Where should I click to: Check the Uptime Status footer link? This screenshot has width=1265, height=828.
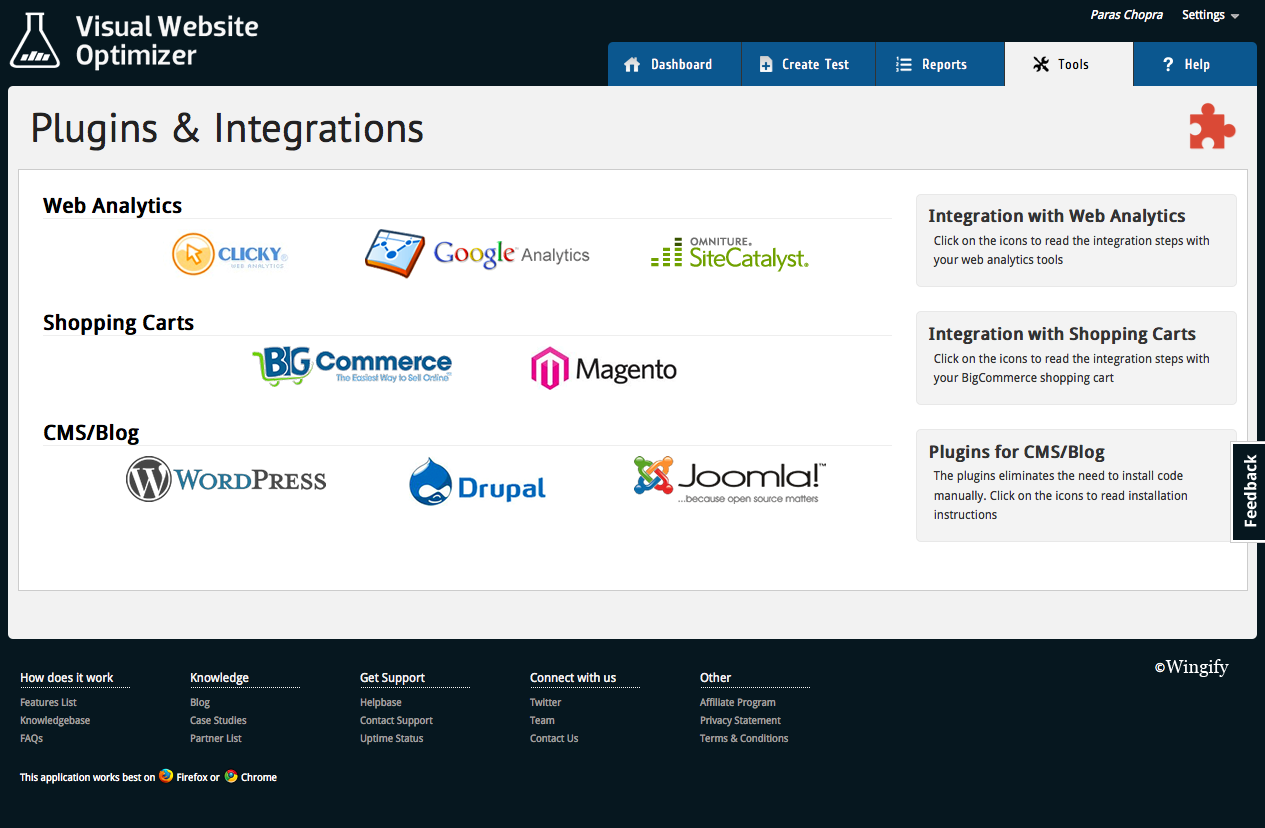tap(392, 738)
